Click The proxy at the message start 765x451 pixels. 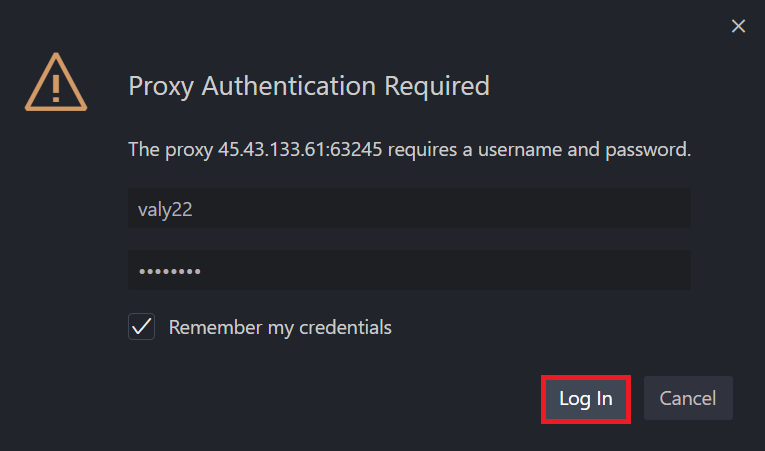(170, 150)
